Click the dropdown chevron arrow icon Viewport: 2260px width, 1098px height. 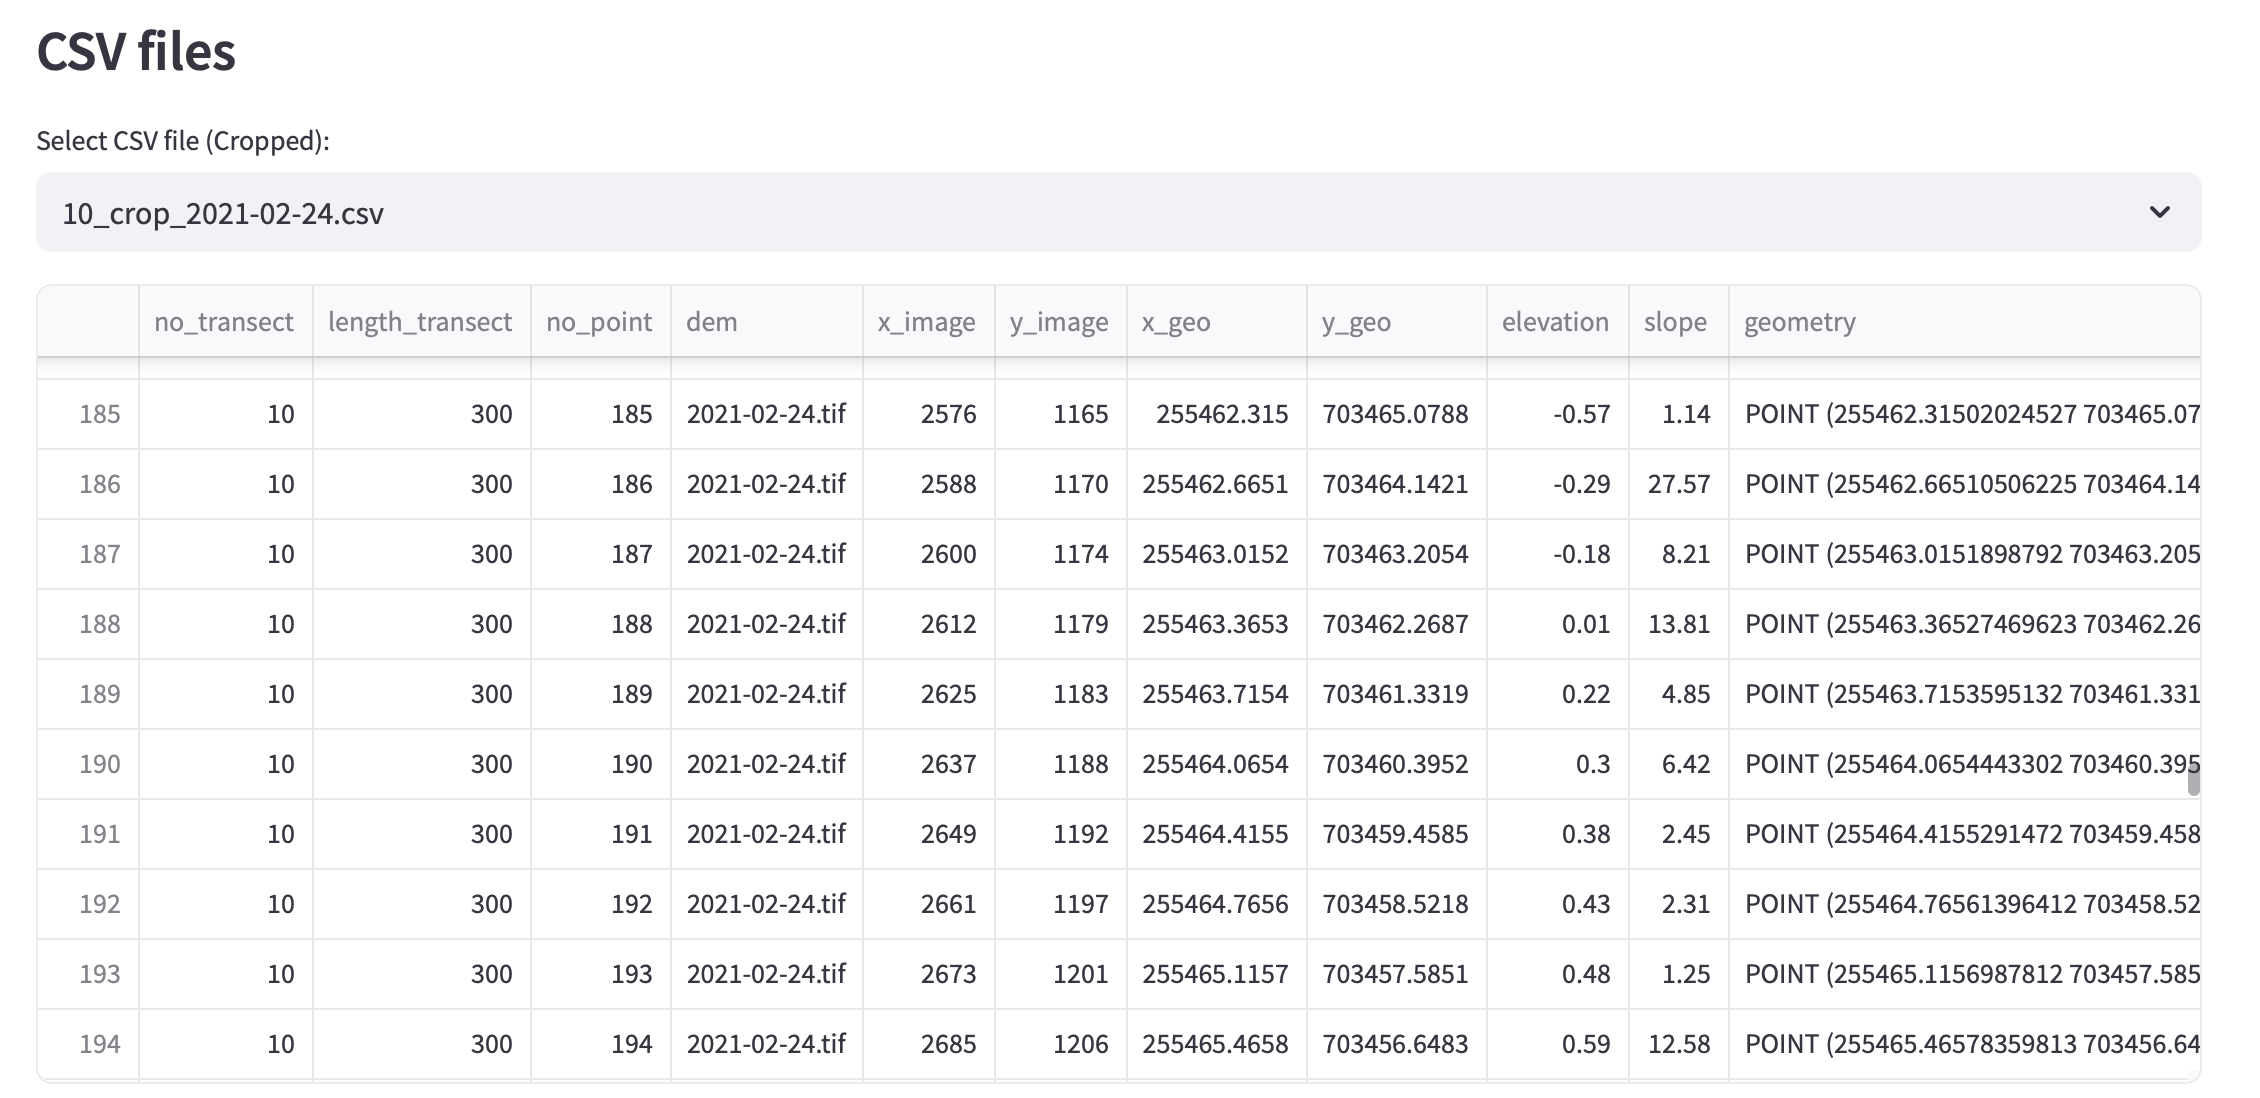point(2160,212)
